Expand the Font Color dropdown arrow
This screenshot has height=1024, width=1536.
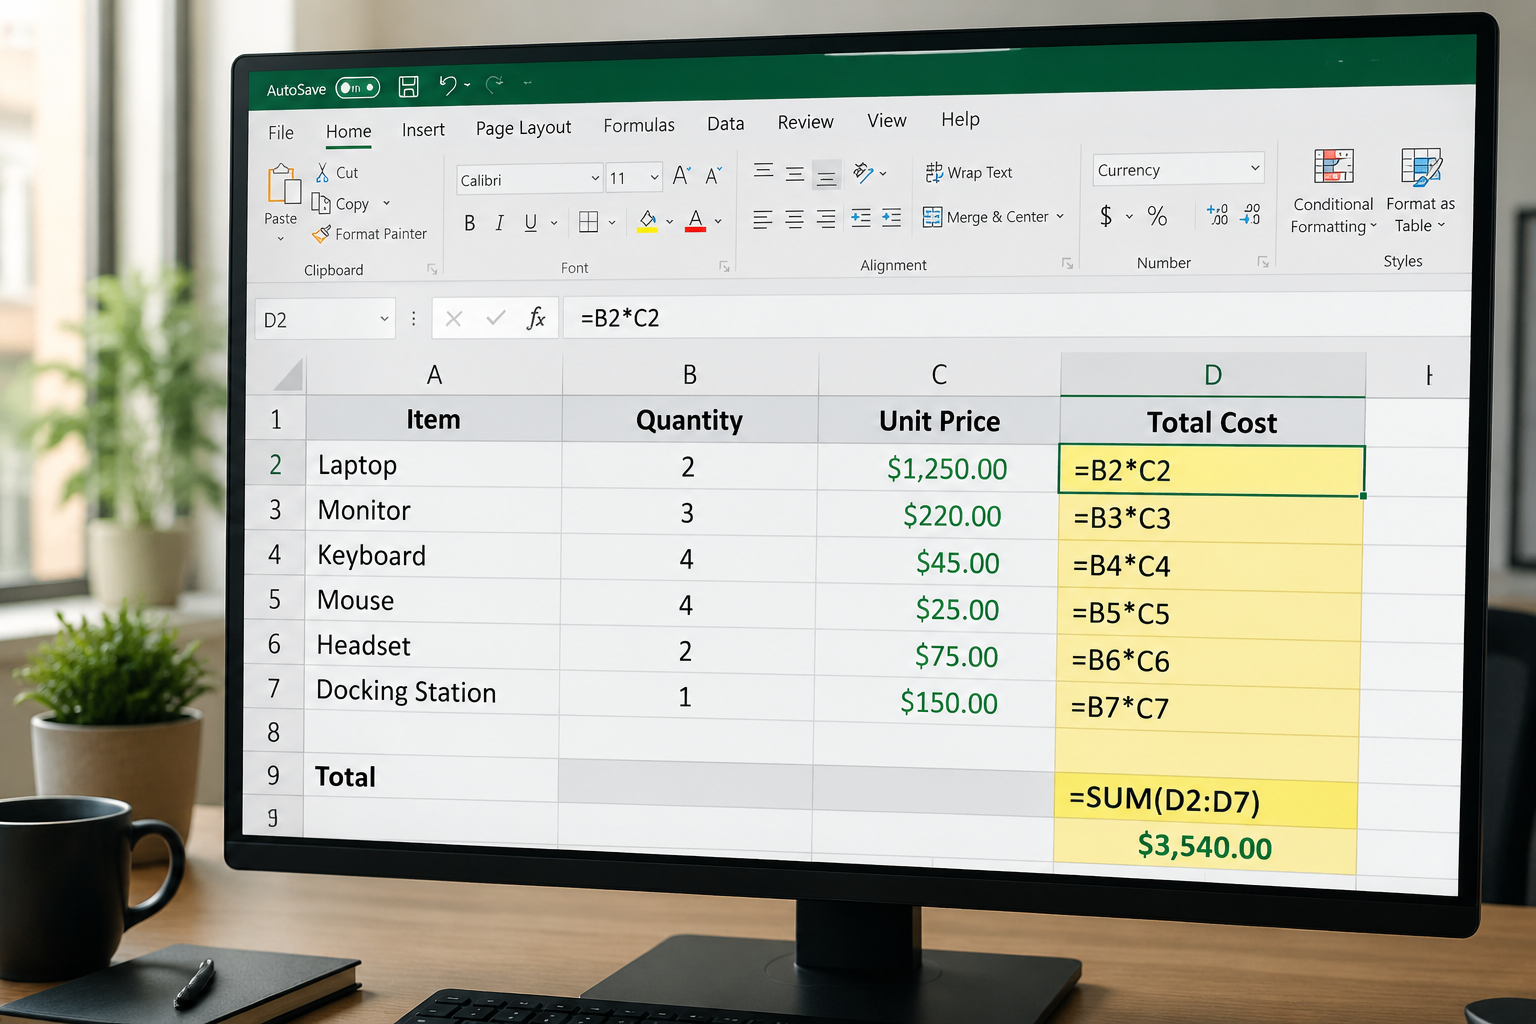tap(718, 221)
